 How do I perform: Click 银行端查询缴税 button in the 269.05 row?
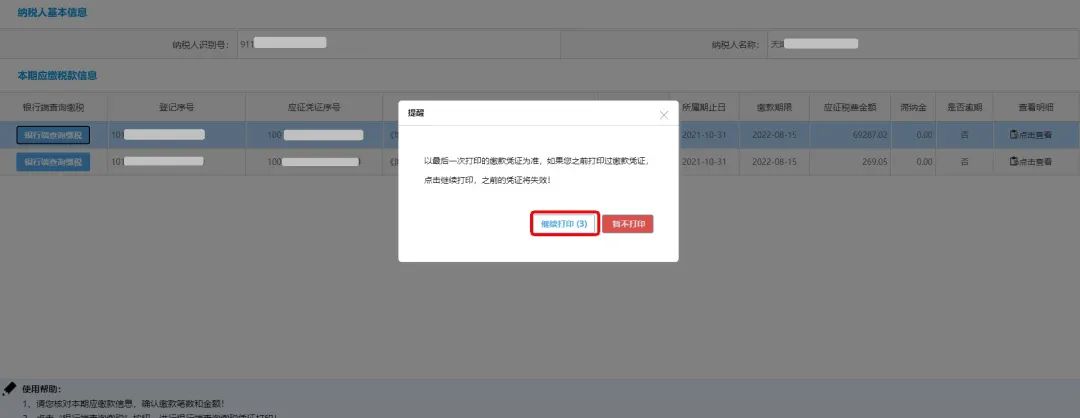click(53, 162)
